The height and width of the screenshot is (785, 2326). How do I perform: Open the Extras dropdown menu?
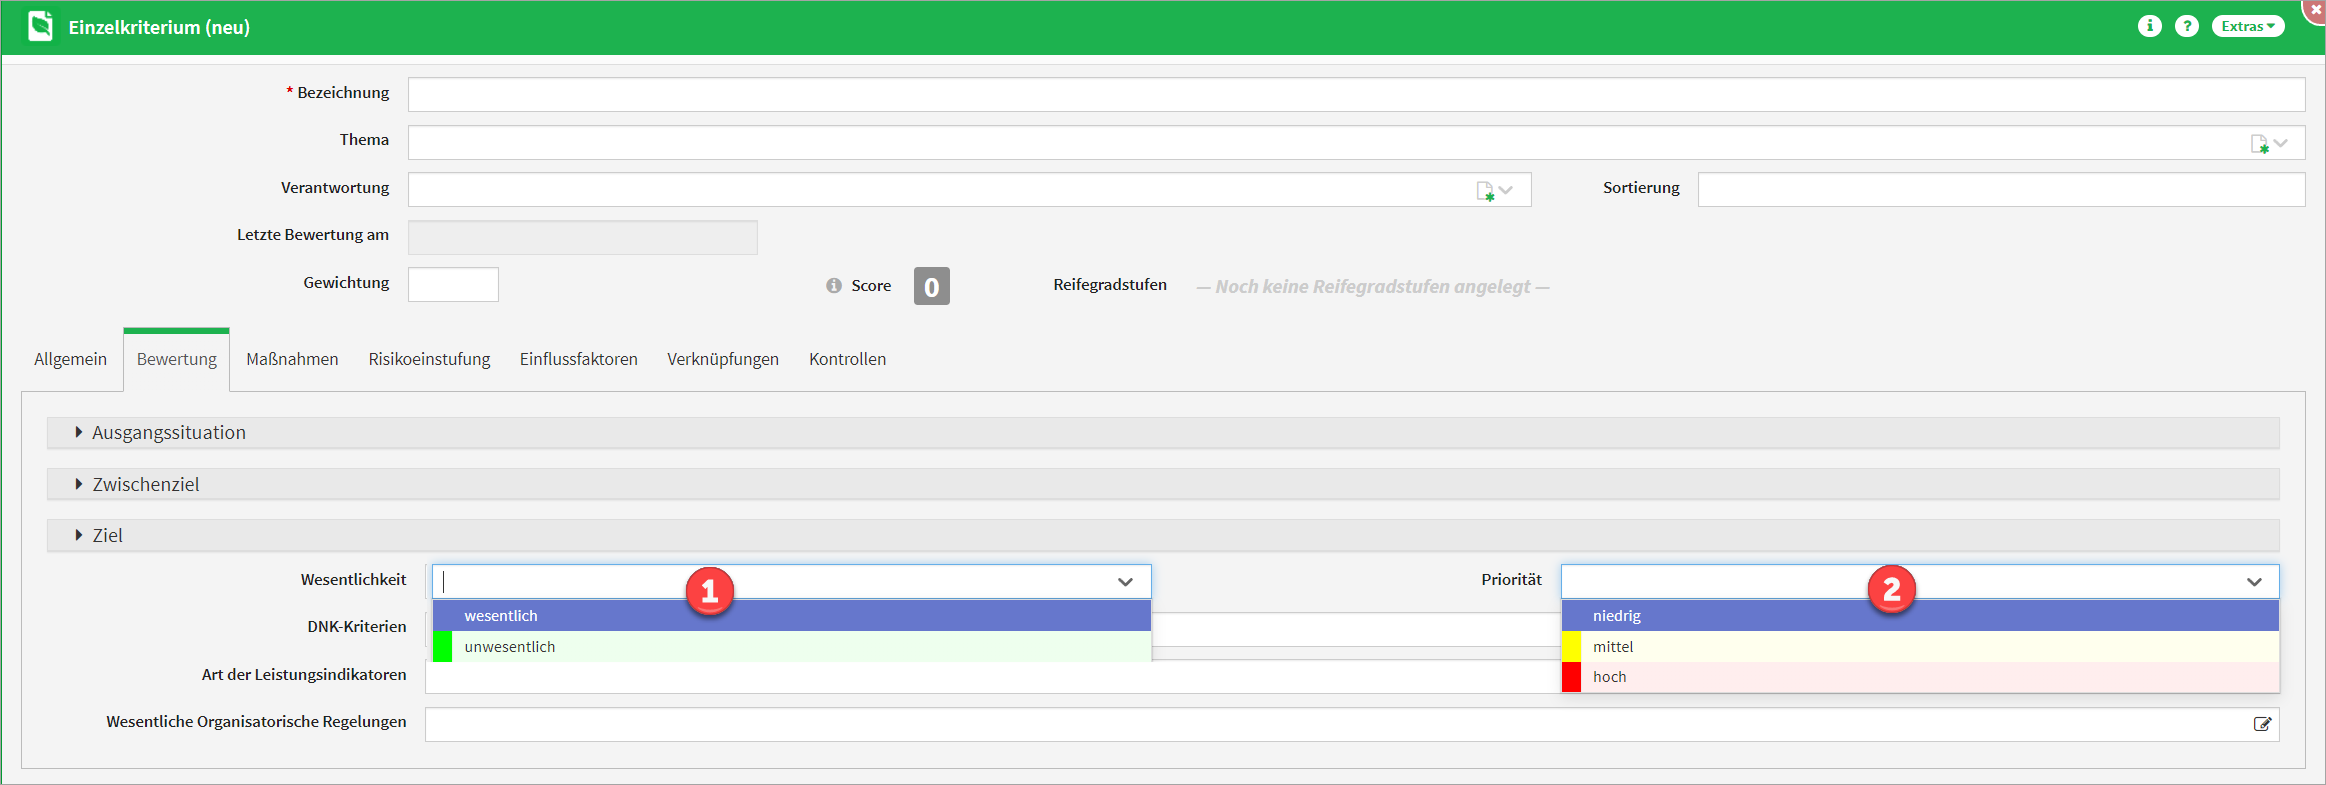click(2247, 27)
